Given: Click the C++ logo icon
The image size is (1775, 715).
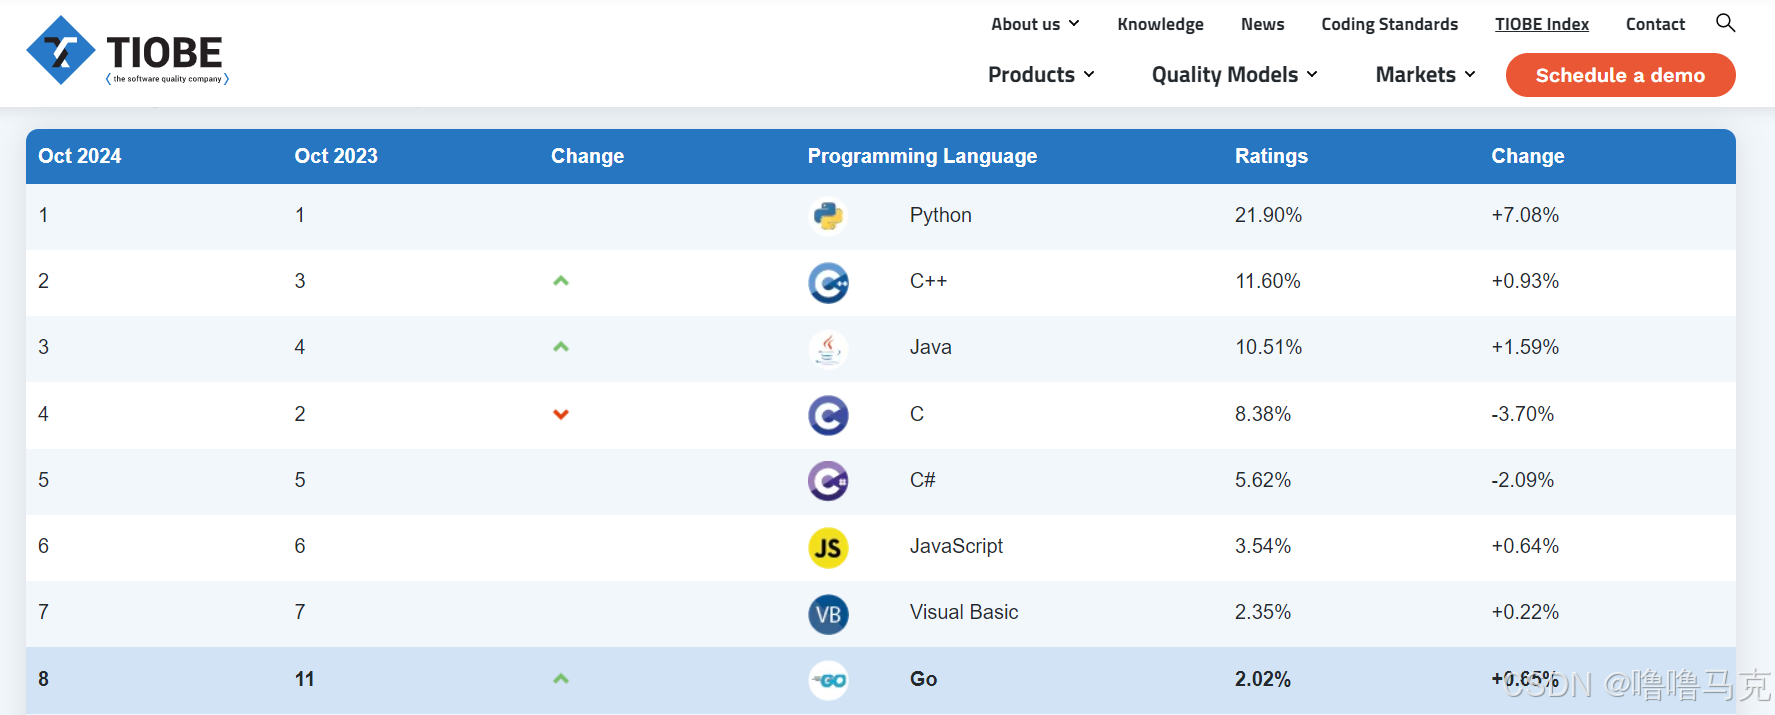Looking at the screenshot, I should pyautogui.click(x=828, y=283).
